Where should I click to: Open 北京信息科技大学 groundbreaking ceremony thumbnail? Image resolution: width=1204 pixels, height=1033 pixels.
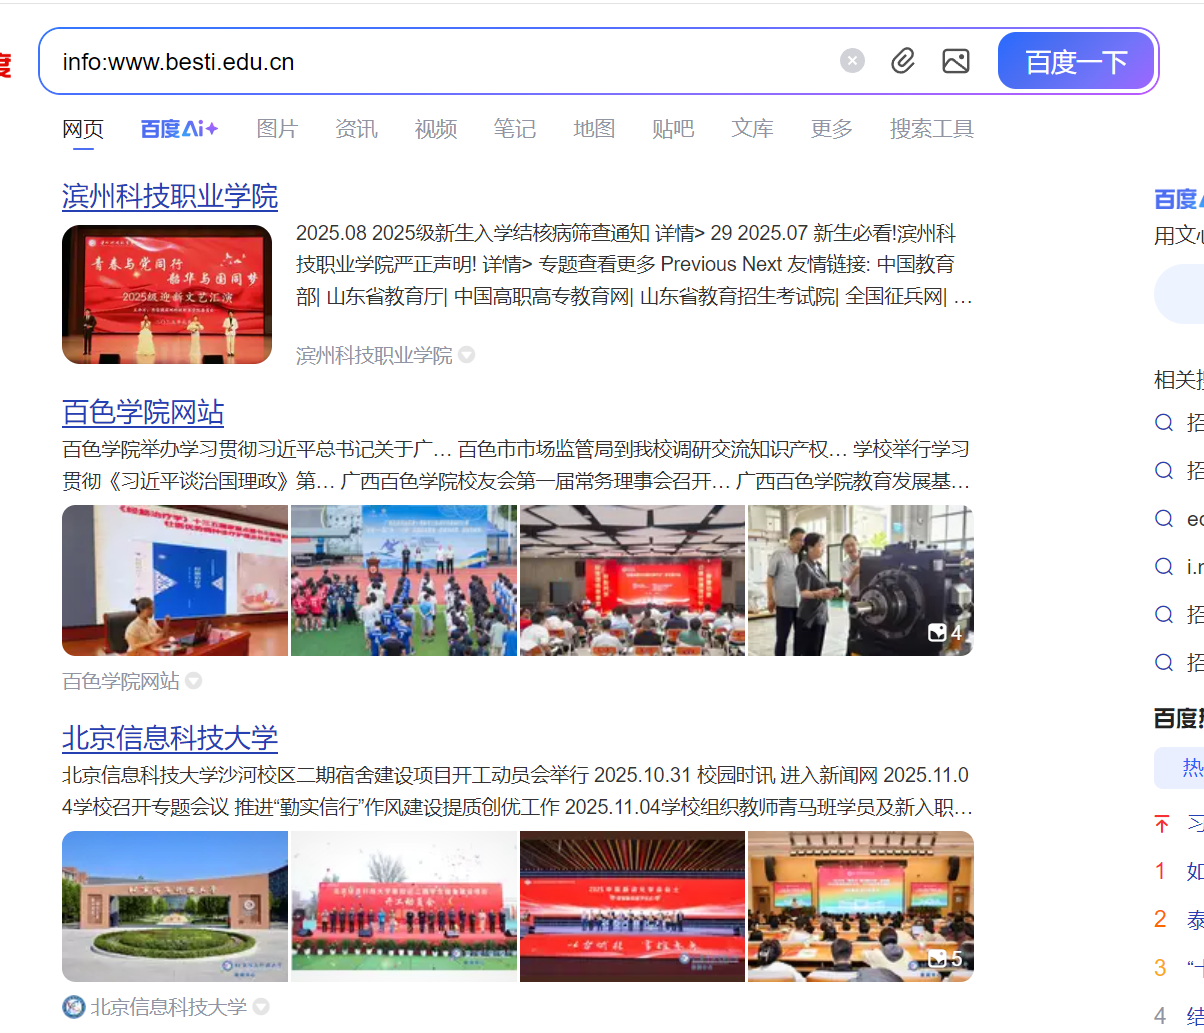click(404, 906)
